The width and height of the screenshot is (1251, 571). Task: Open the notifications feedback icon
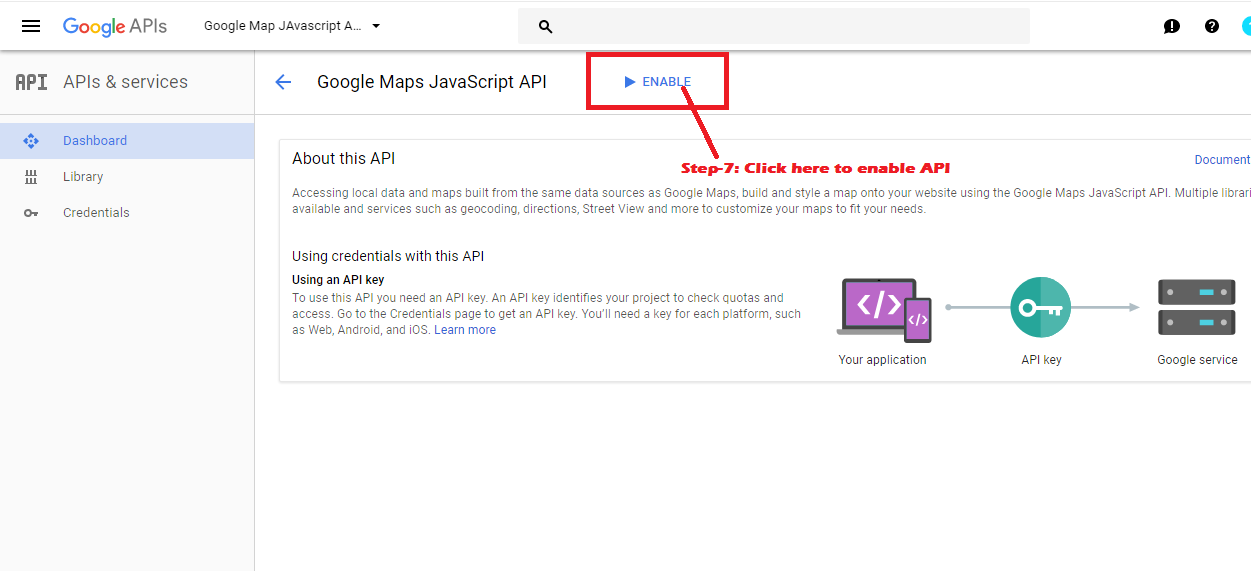(1172, 27)
